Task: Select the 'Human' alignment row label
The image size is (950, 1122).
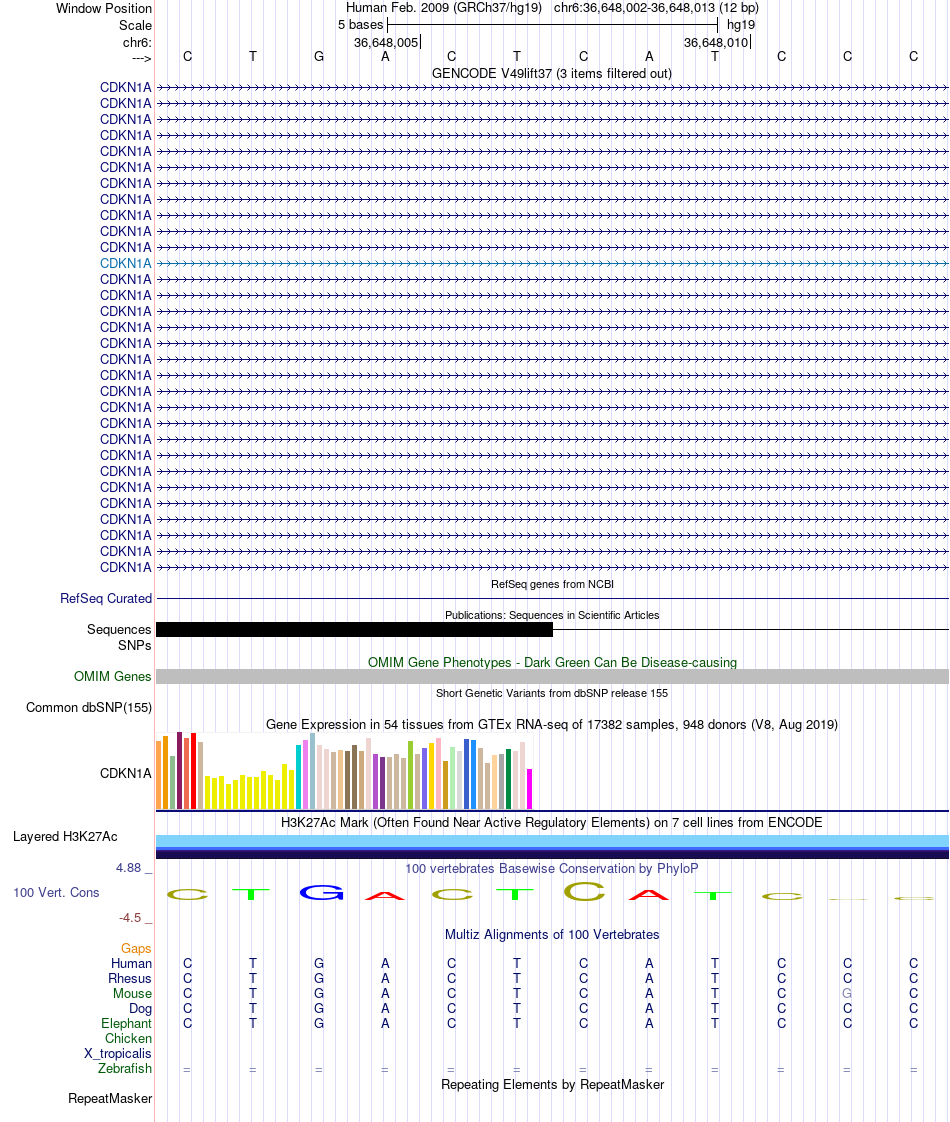Action: coord(131,964)
